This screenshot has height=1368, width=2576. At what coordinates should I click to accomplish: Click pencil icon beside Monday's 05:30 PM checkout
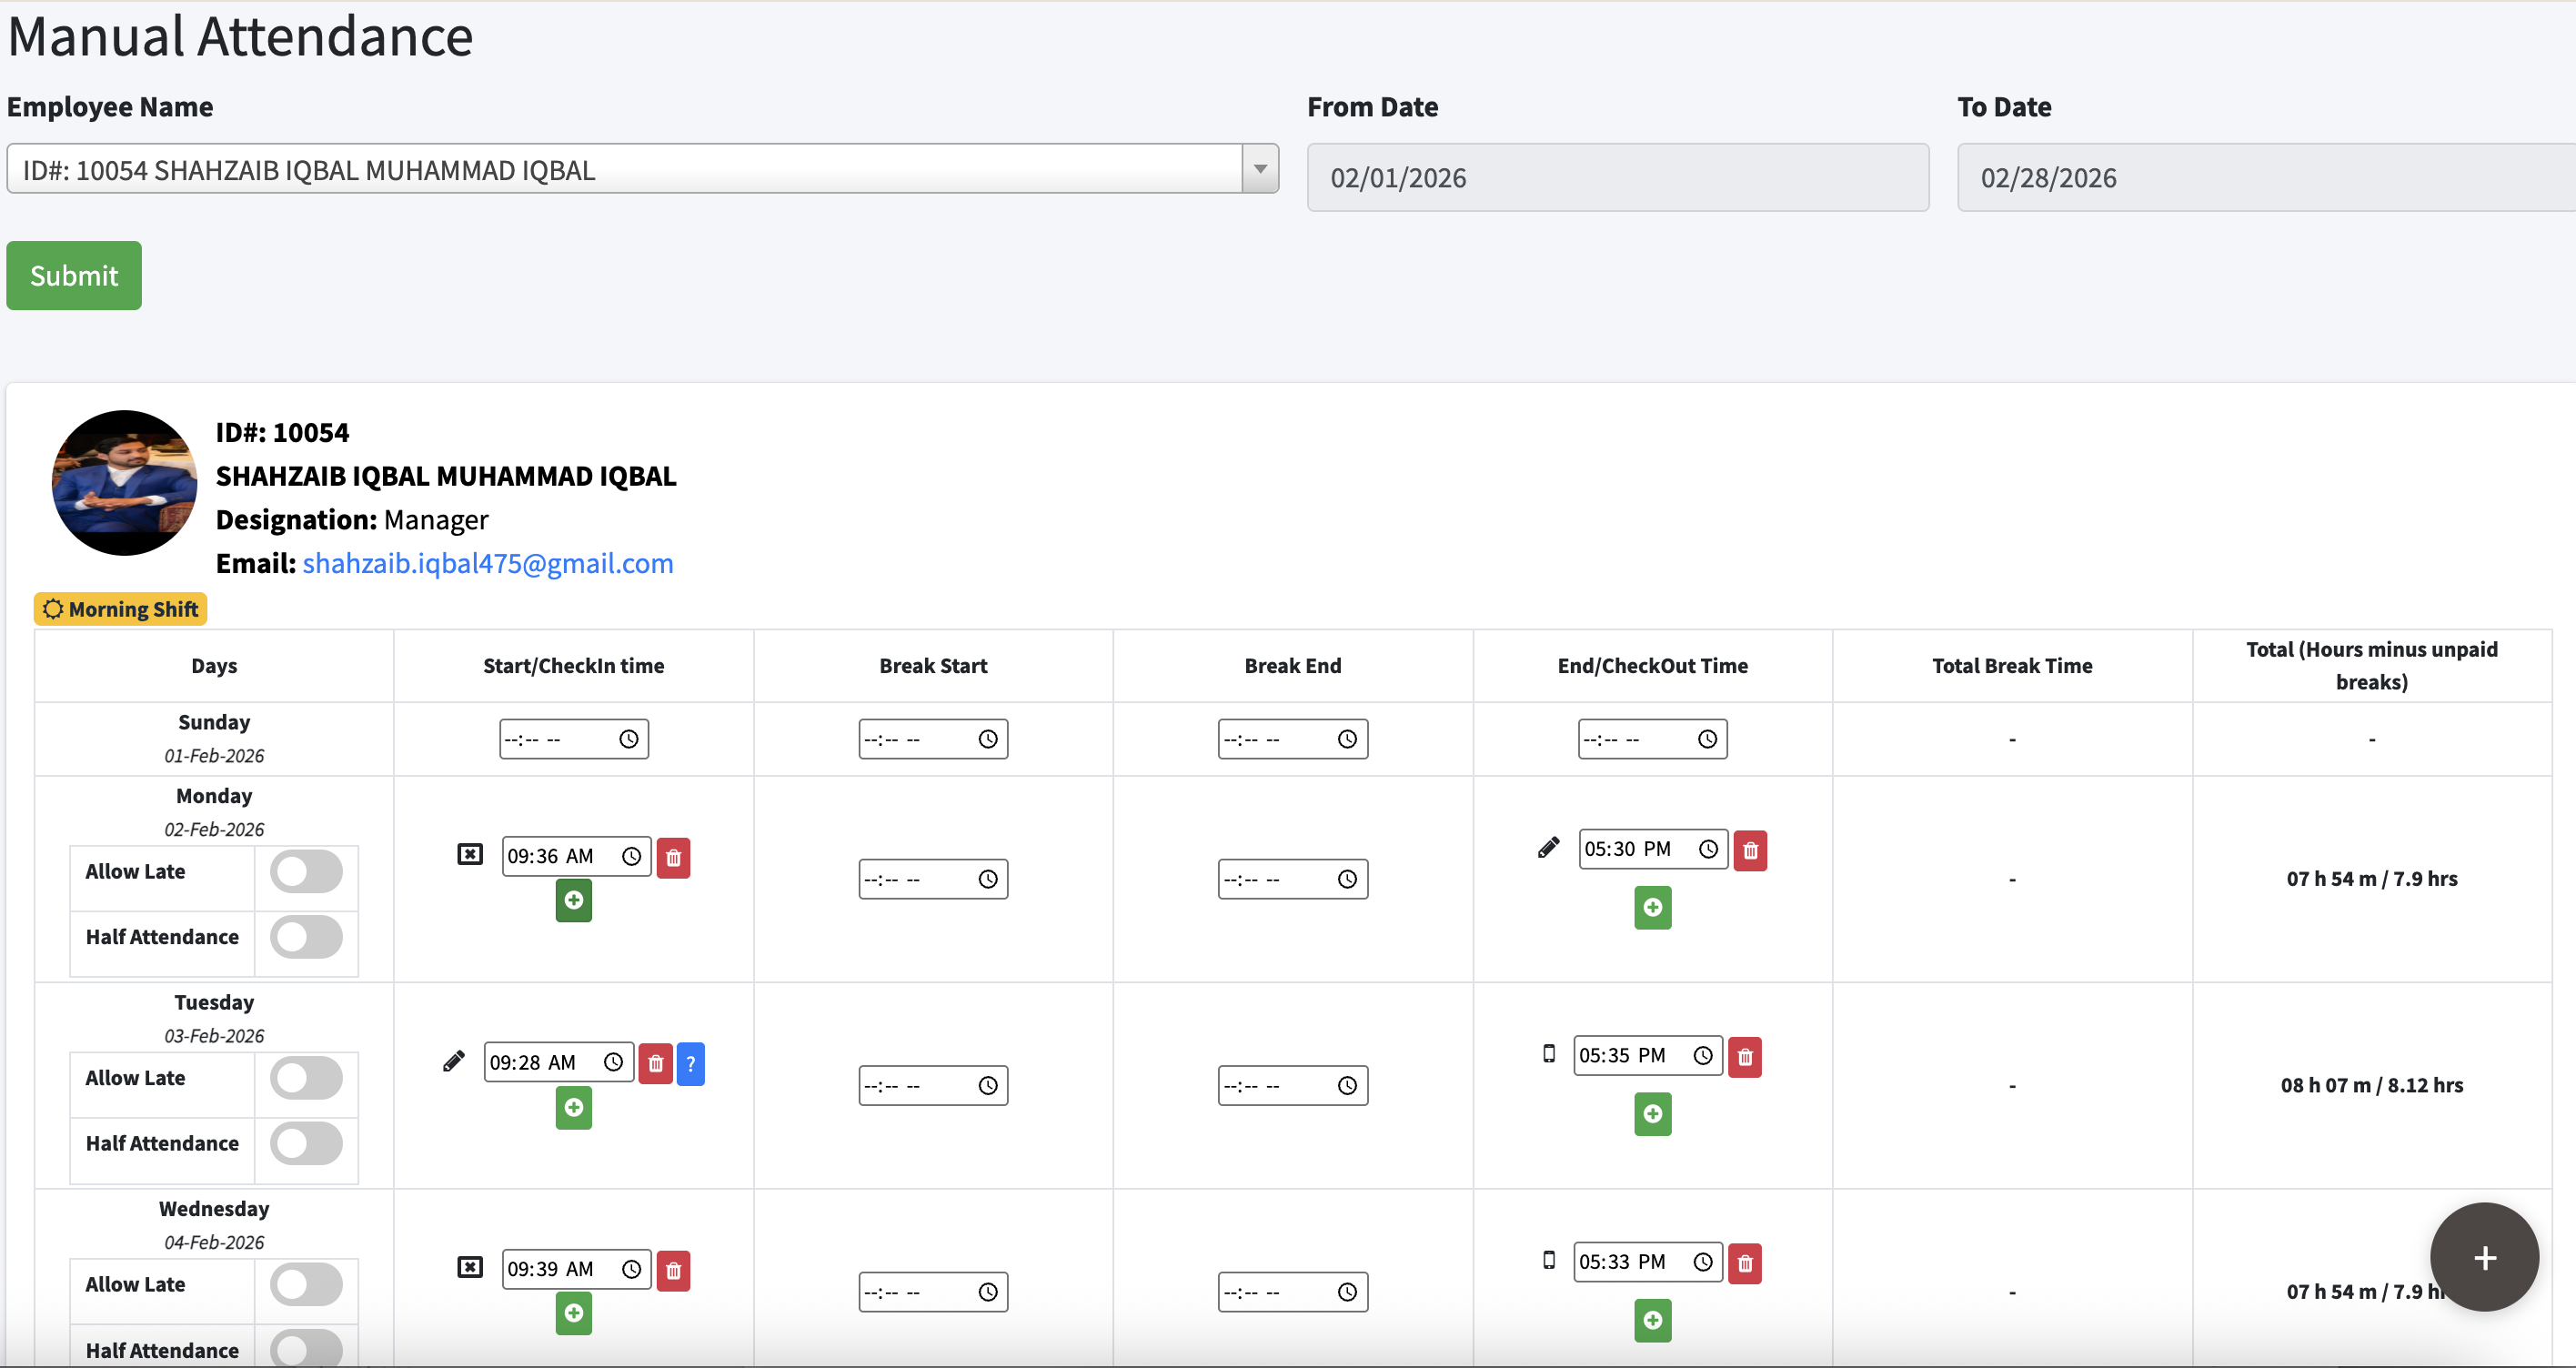point(1548,849)
